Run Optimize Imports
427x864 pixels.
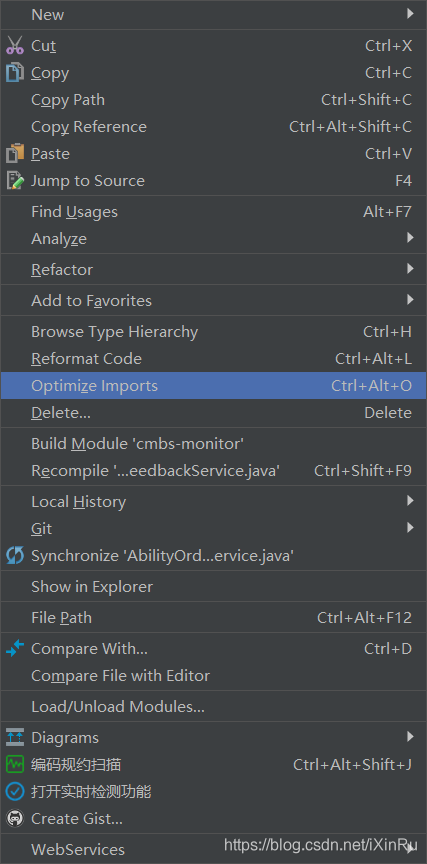[x=213, y=386]
